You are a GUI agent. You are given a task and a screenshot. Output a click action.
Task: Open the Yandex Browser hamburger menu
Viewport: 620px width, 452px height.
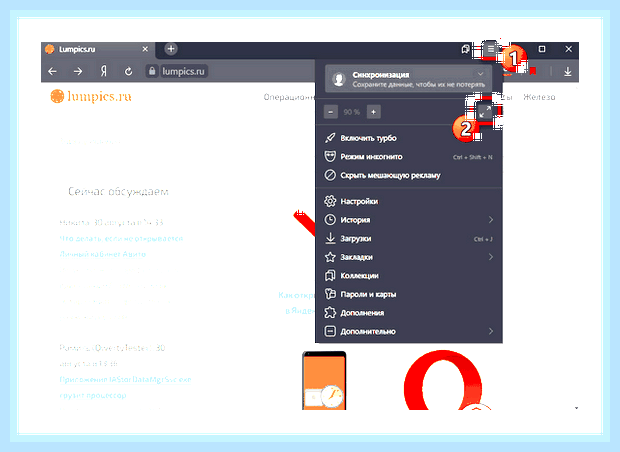coord(490,49)
